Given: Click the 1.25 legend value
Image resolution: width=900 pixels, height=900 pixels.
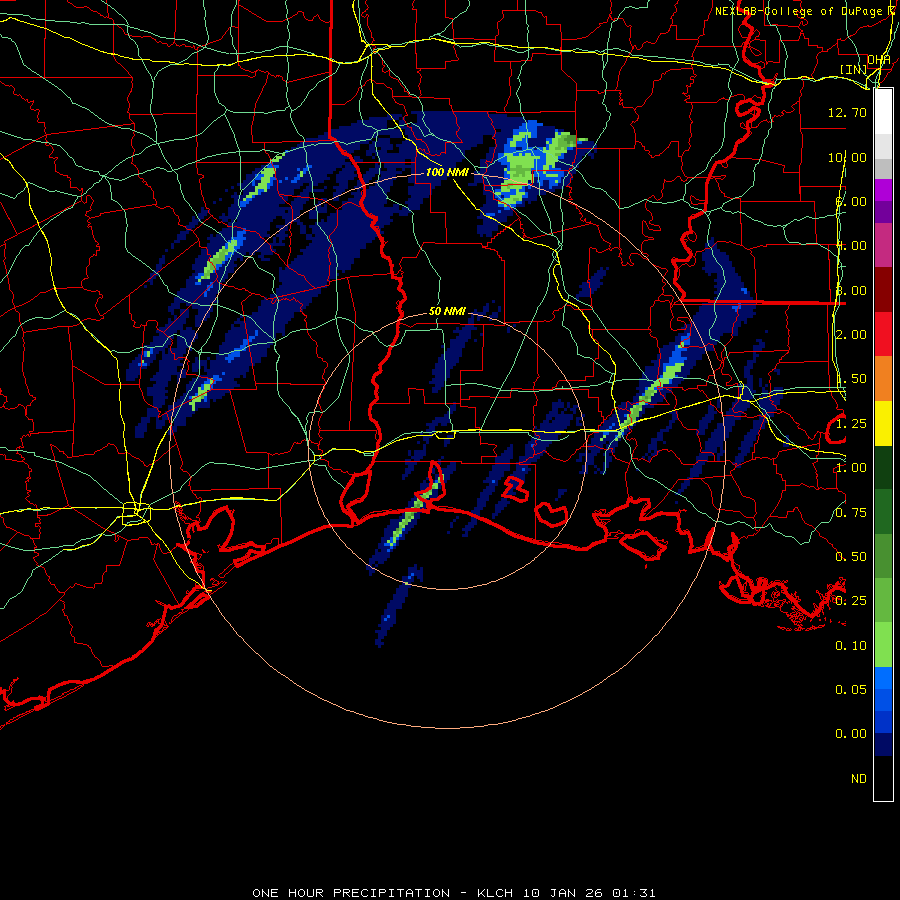Looking at the screenshot, I should tap(851, 424).
